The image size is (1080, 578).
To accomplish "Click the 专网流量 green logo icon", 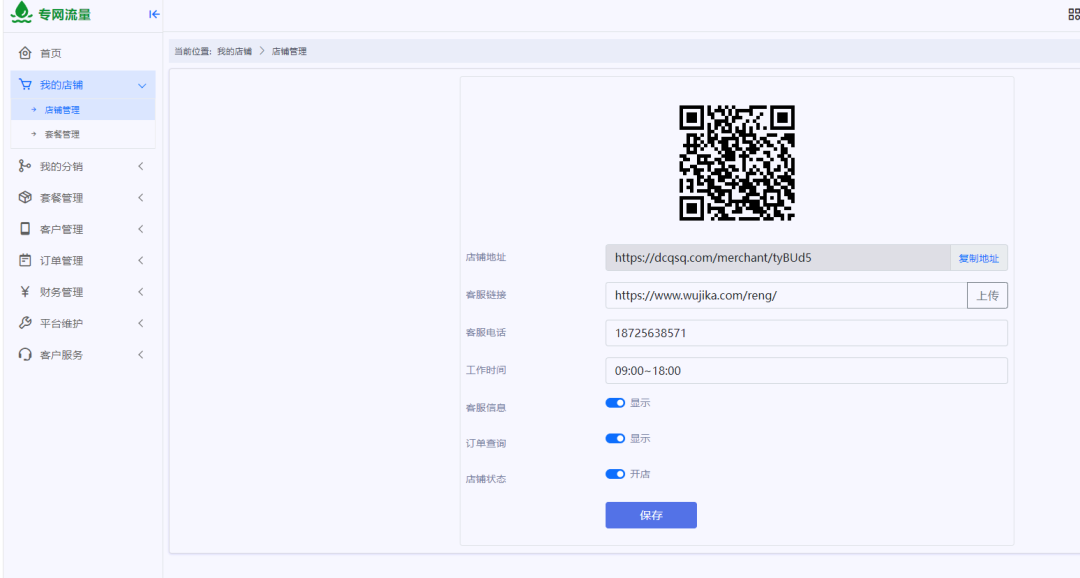I will tap(21, 12).
